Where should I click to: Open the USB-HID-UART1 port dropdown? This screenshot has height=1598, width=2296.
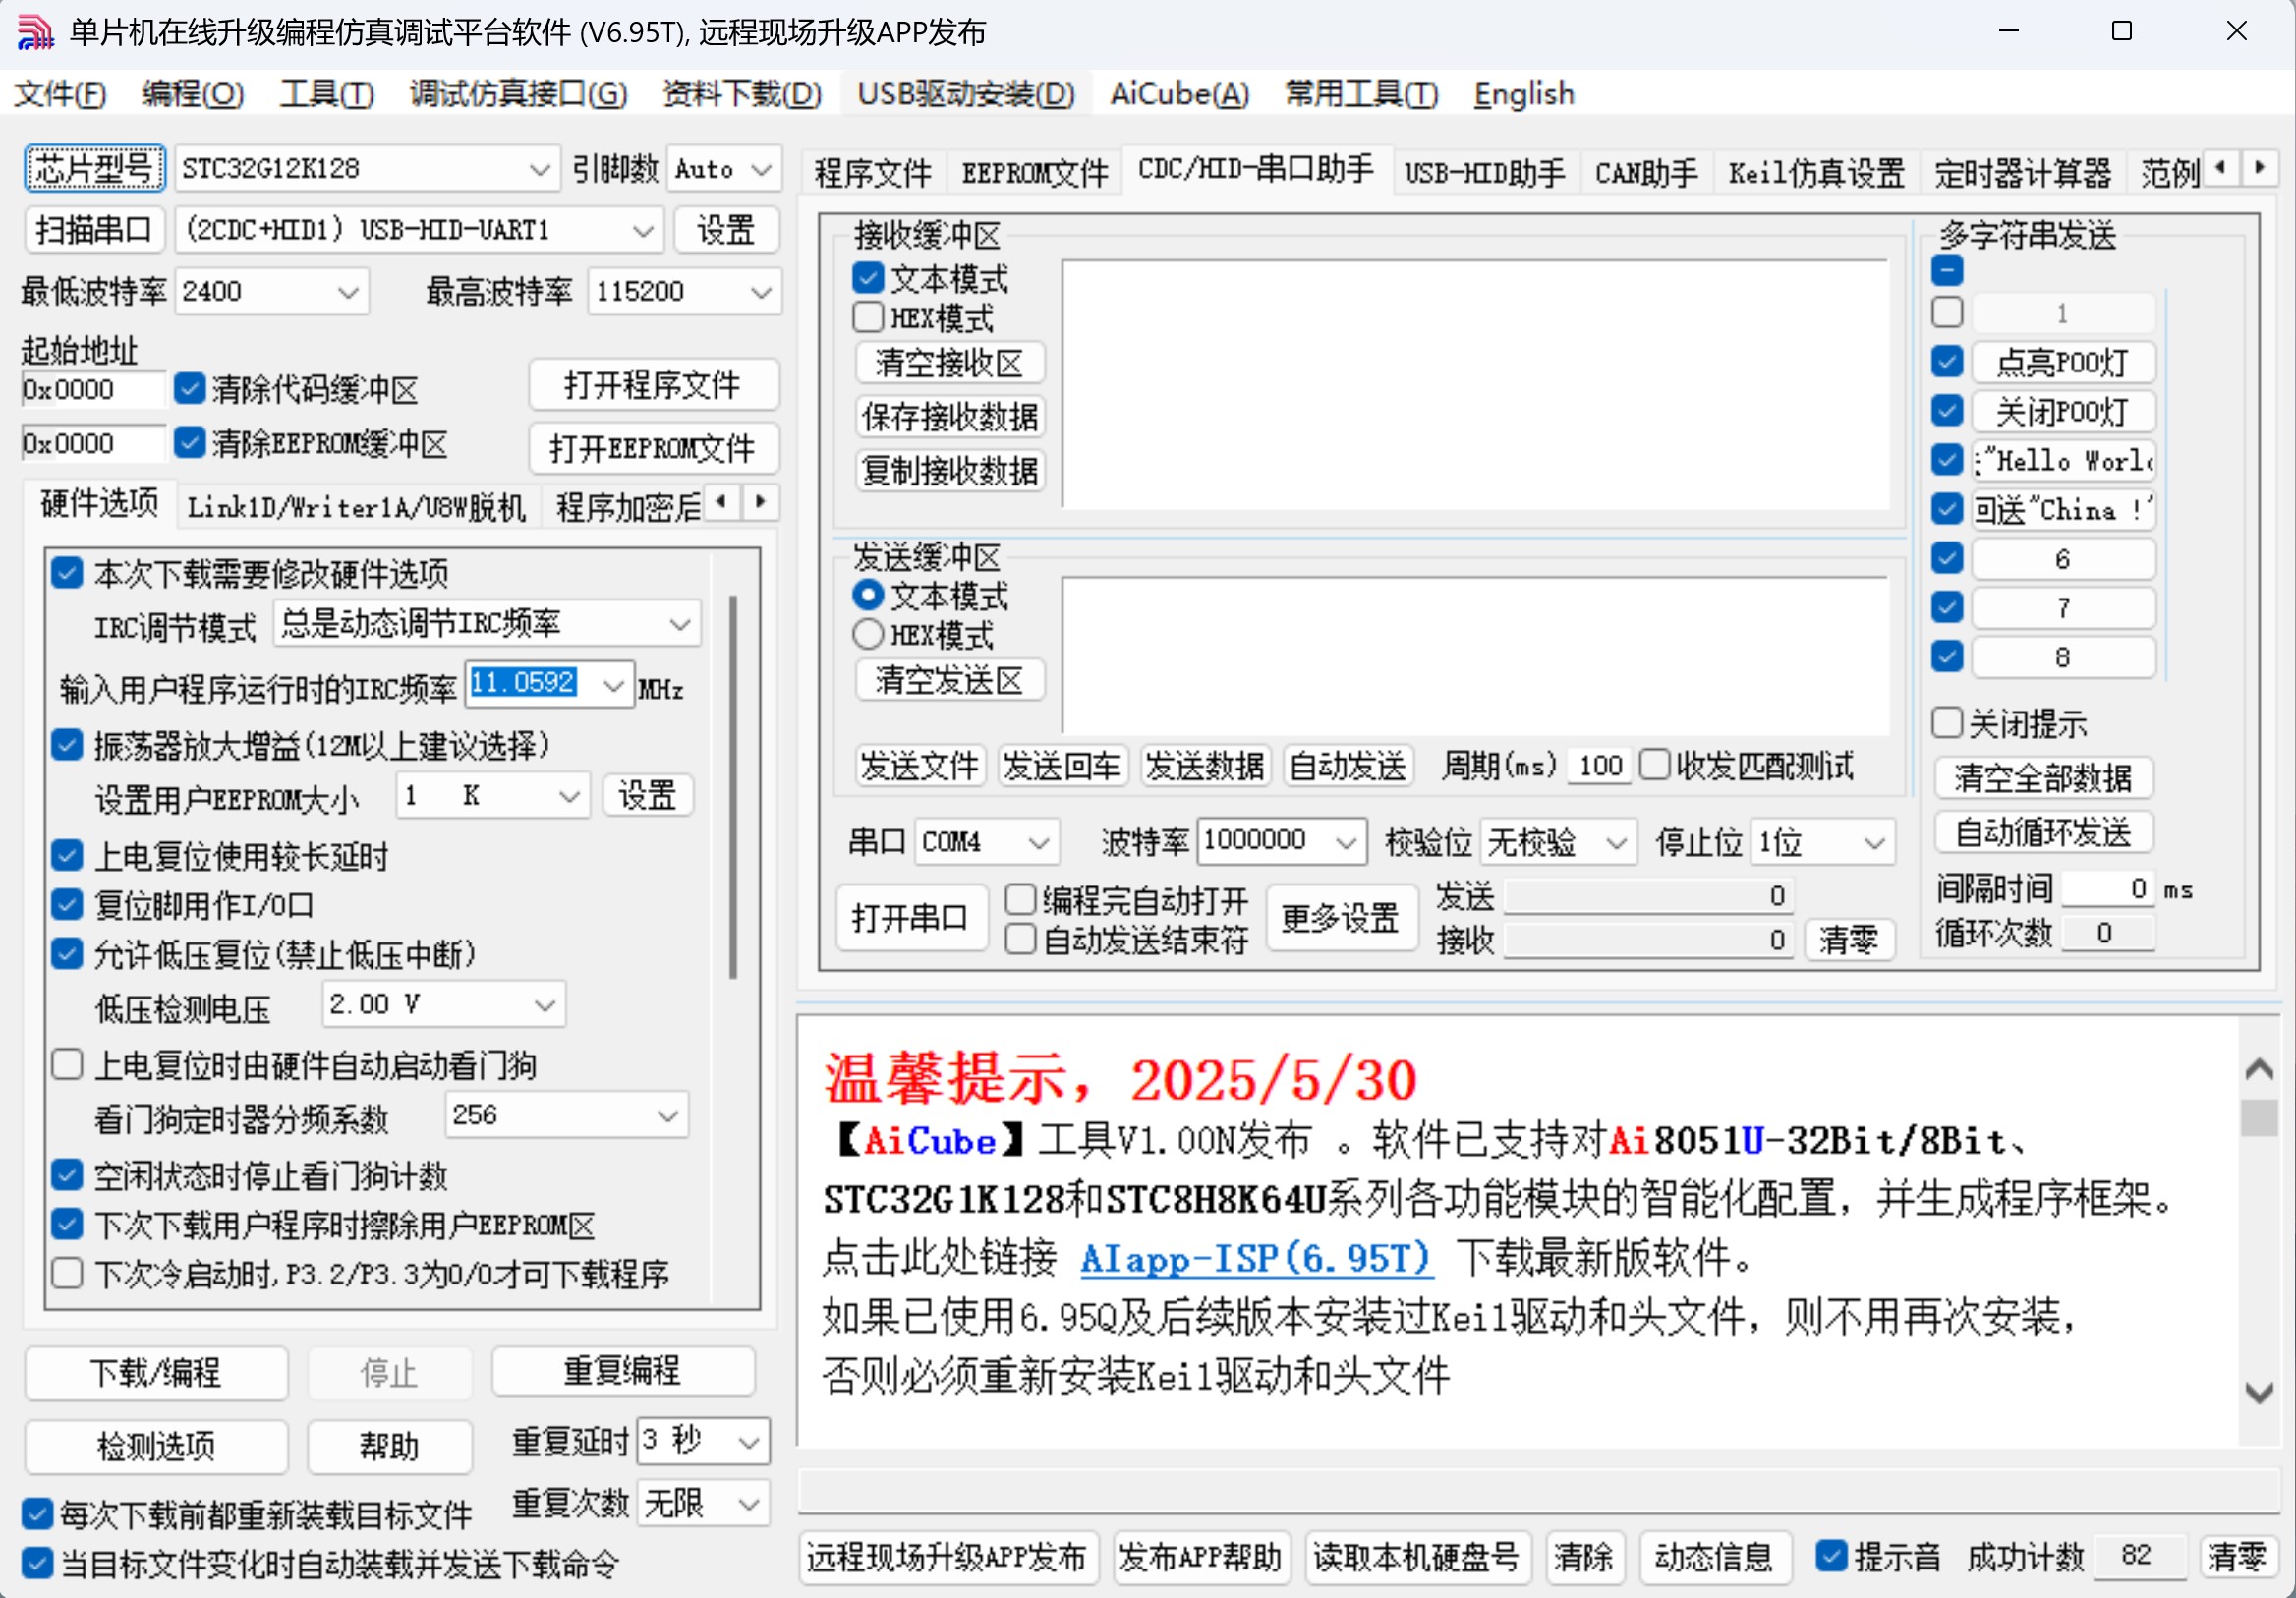pyautogui.click(x=643, y=231)
